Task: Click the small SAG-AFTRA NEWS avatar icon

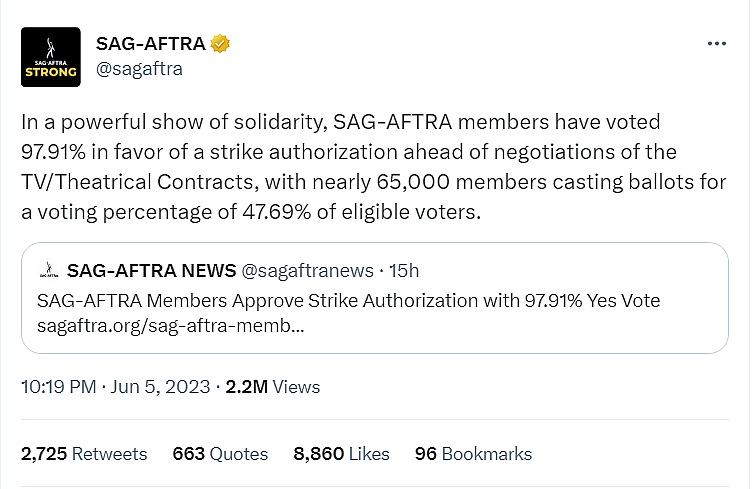Action: click(x=47, y=271)
